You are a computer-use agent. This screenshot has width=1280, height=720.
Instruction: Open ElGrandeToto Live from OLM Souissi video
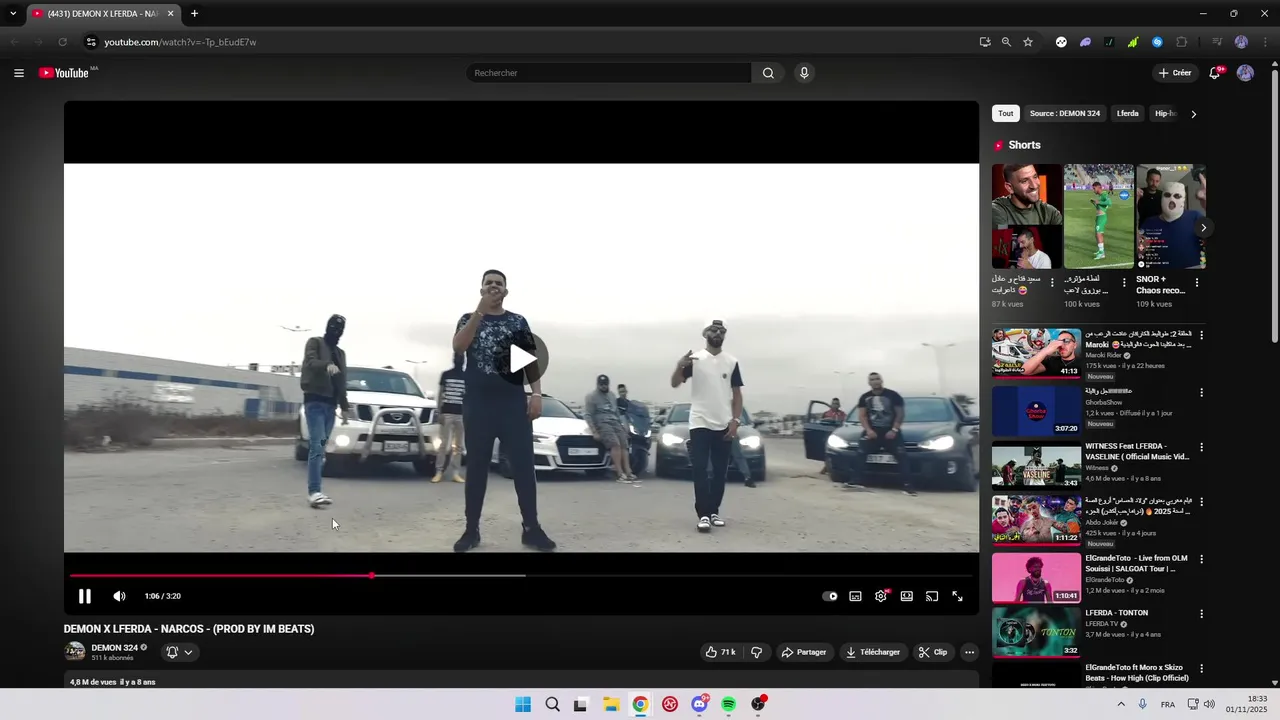coord(1036,577)
